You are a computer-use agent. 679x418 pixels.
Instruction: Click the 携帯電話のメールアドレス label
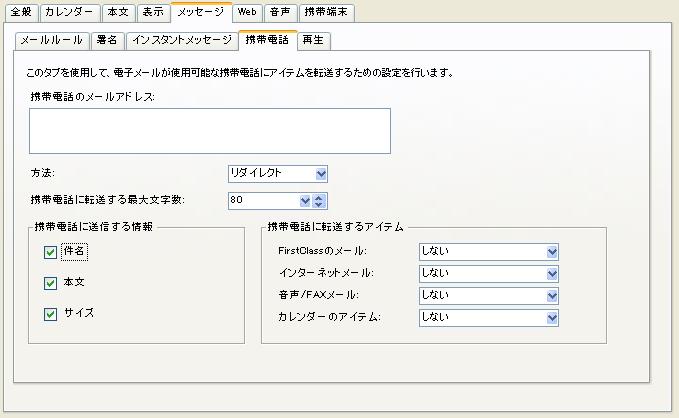(92, 97)
